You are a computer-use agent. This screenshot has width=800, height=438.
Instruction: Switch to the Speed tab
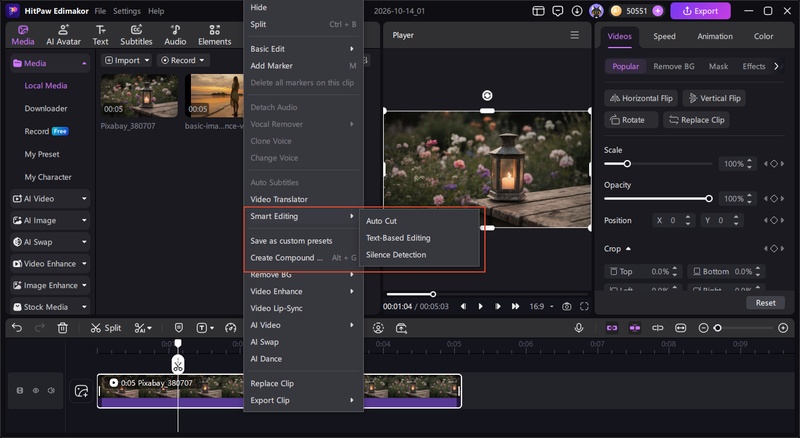coord(664,36)
